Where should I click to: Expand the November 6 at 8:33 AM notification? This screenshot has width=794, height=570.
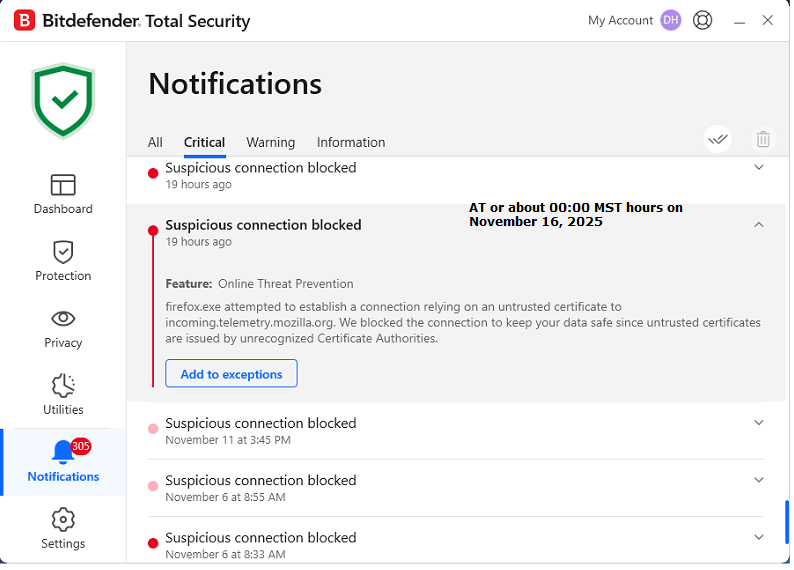pos(758,537)
